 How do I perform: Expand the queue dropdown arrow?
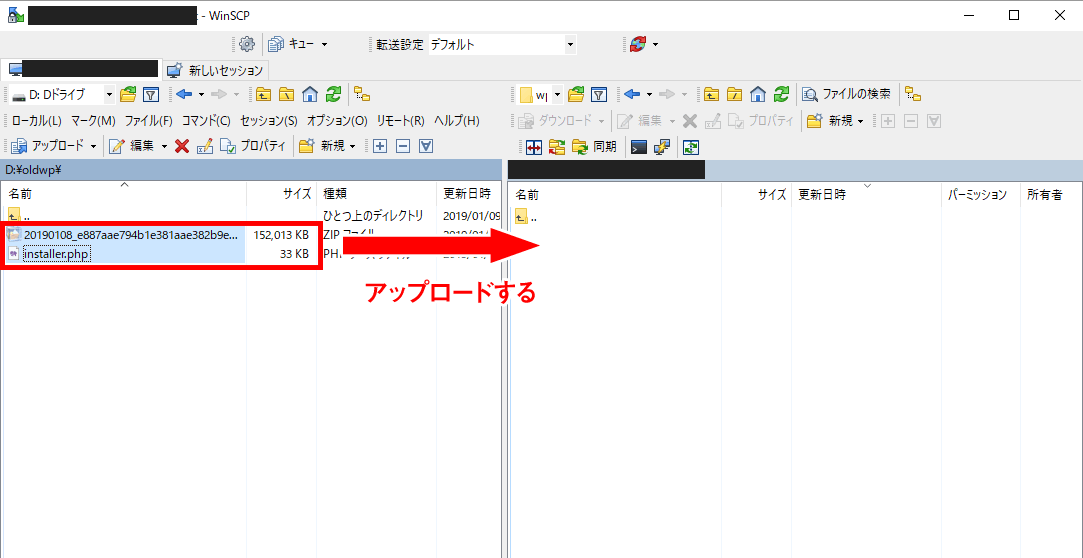[x=324, y=44]
